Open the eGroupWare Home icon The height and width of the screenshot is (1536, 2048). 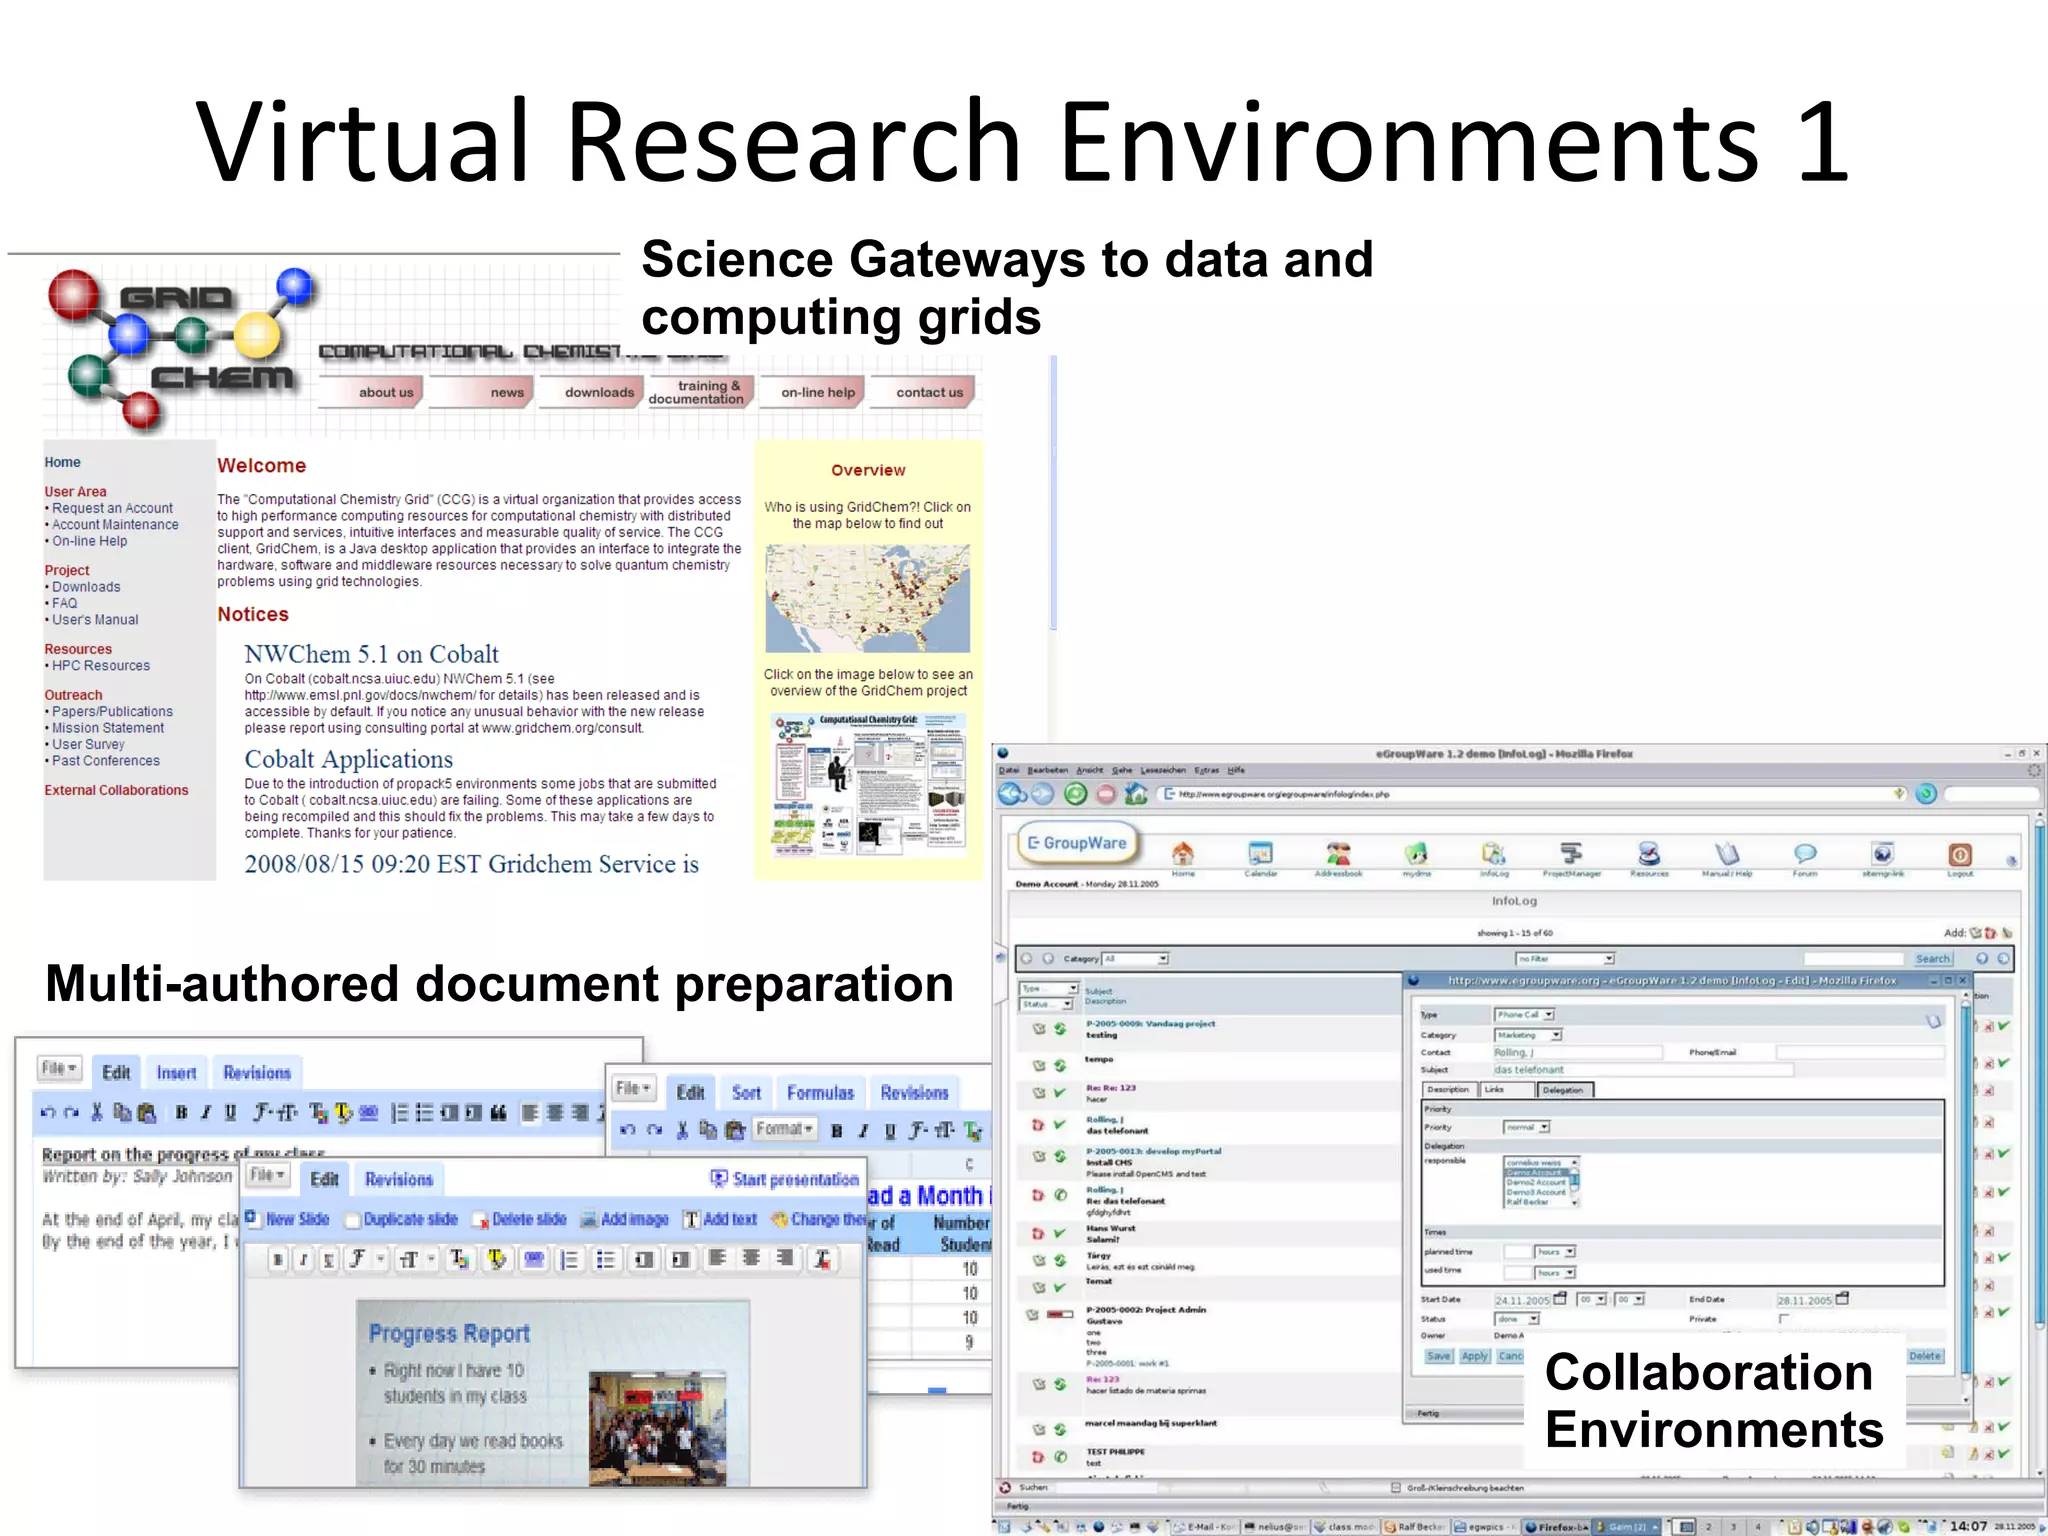1183,853
